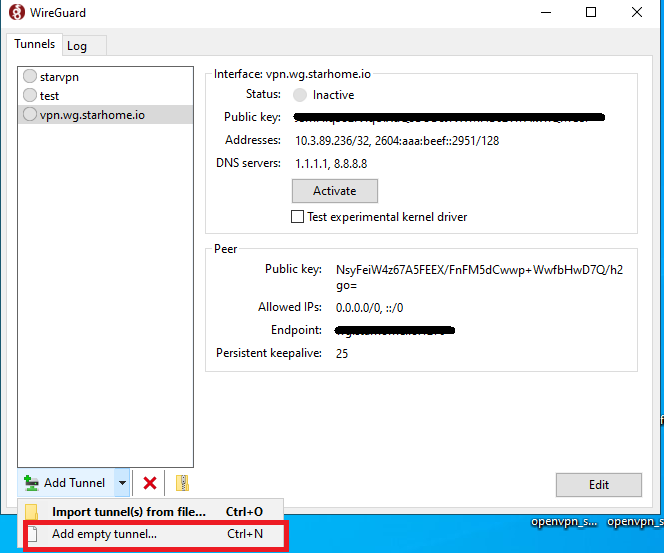Click the addresses value 10.3.89.236/32
The height and width of the screenshot is (553, 664).
[x=332, y=141]
